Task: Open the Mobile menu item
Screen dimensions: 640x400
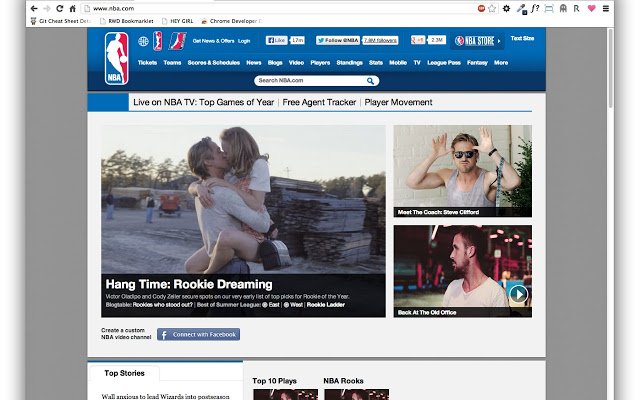Action: (398, 63)
